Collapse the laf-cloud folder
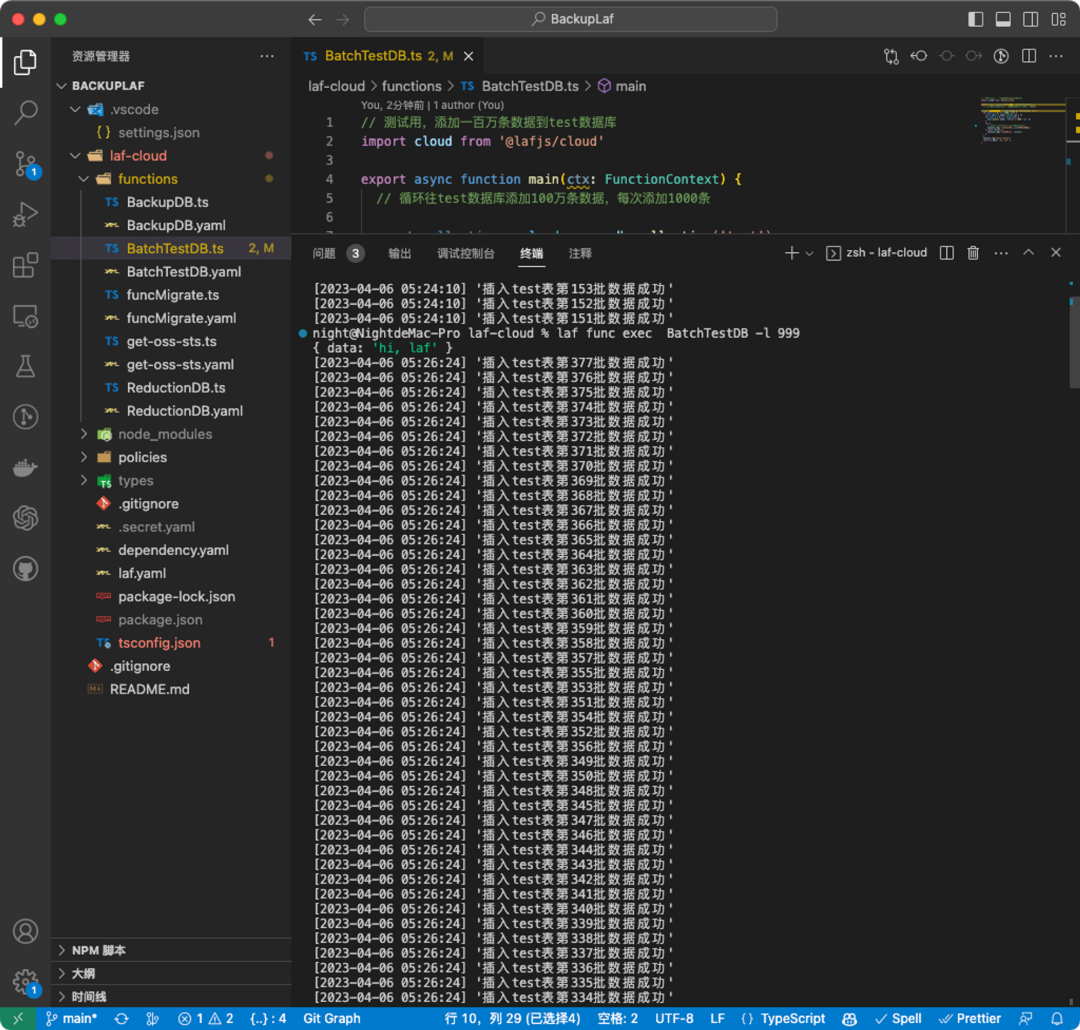 (x=75, y=156)
